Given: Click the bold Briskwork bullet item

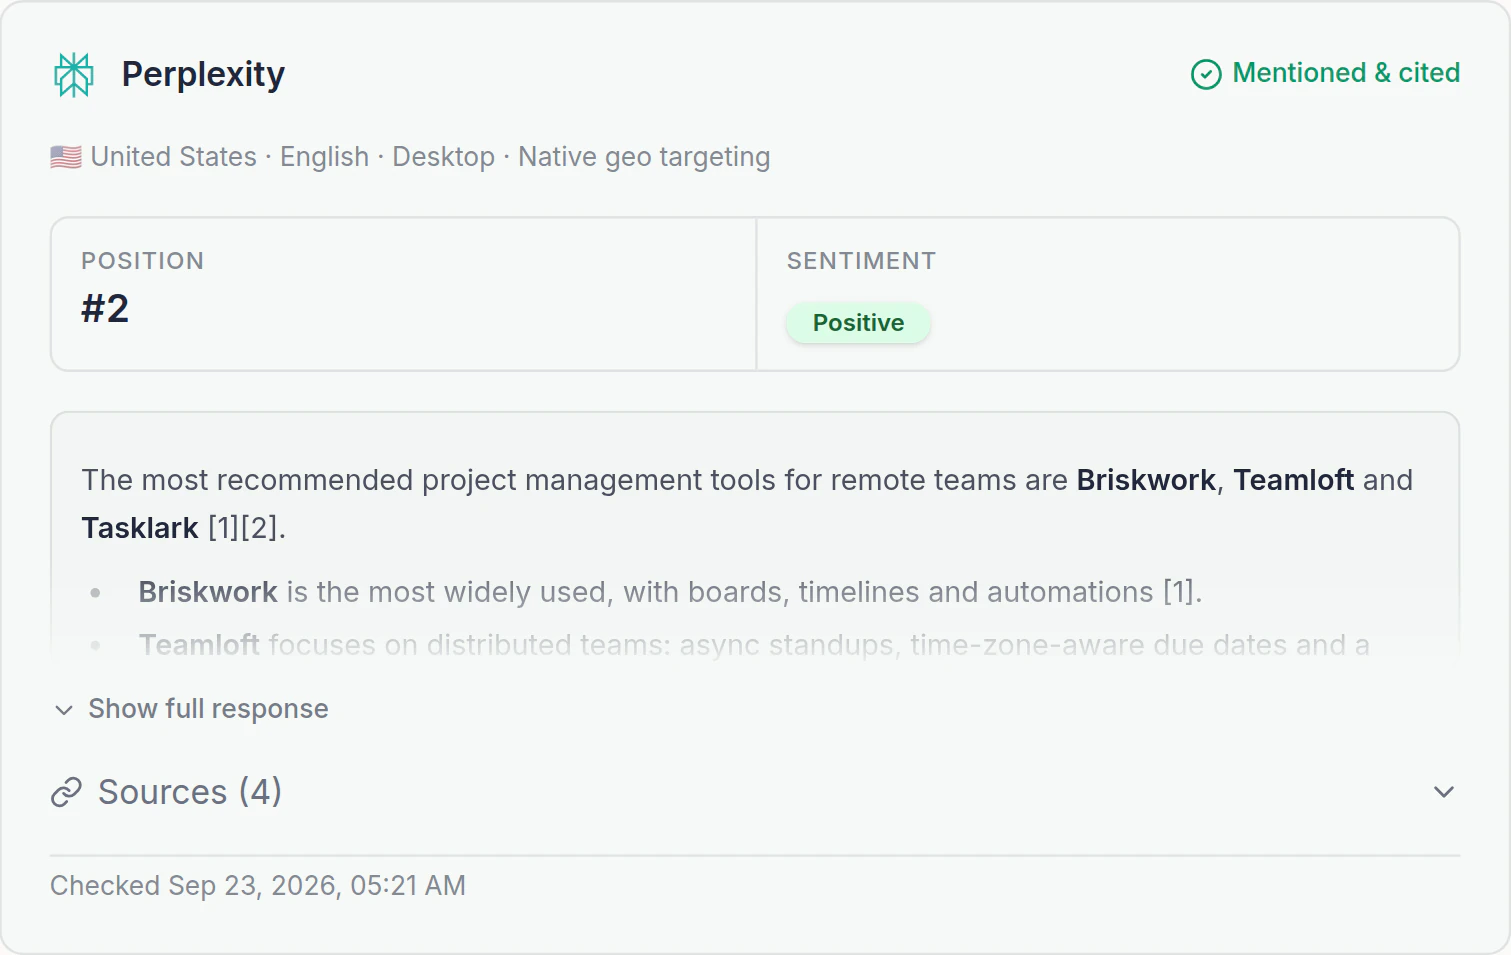Looking at the screenshot, I should coord(208,592).
